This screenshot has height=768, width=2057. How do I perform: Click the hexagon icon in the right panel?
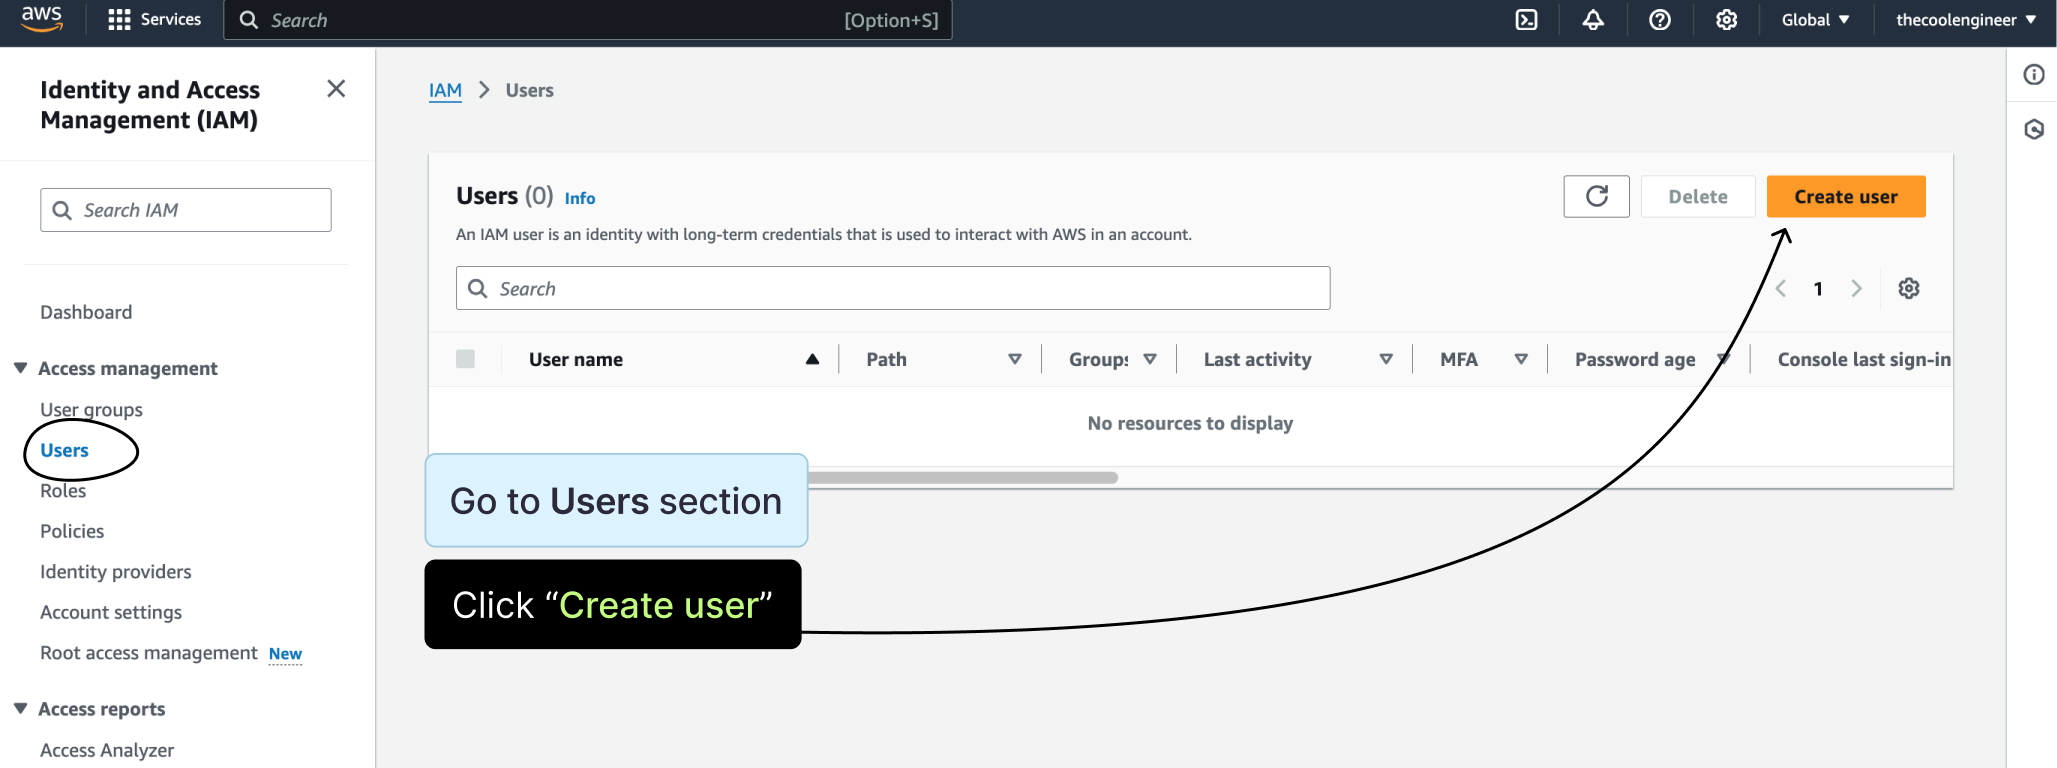tap(2034, 129)
